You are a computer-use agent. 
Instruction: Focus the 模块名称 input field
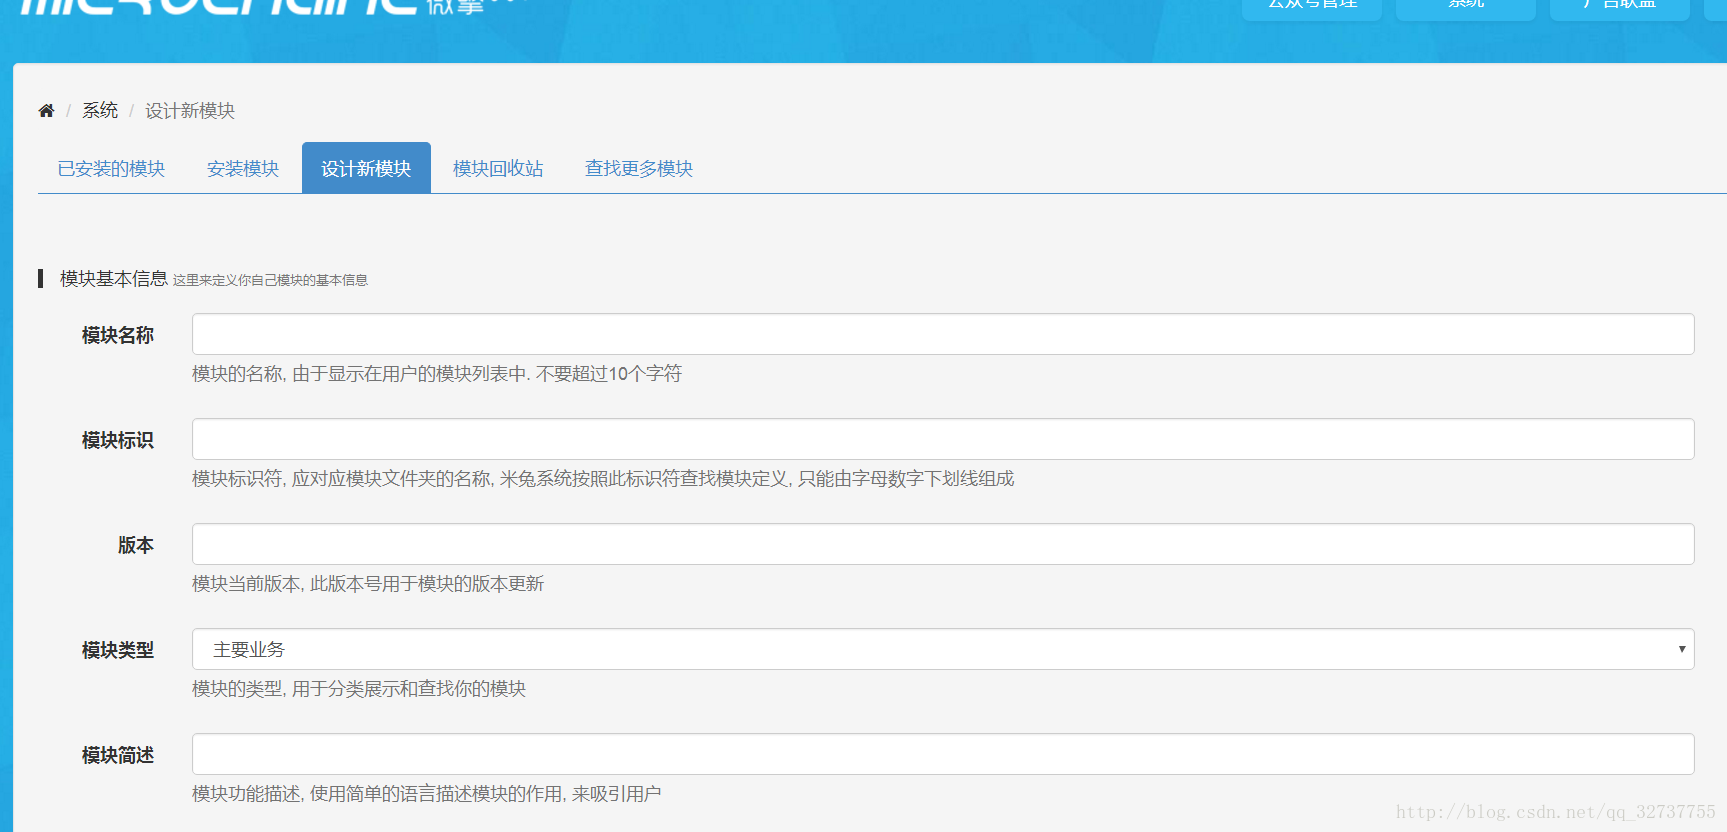coord(943,334)
